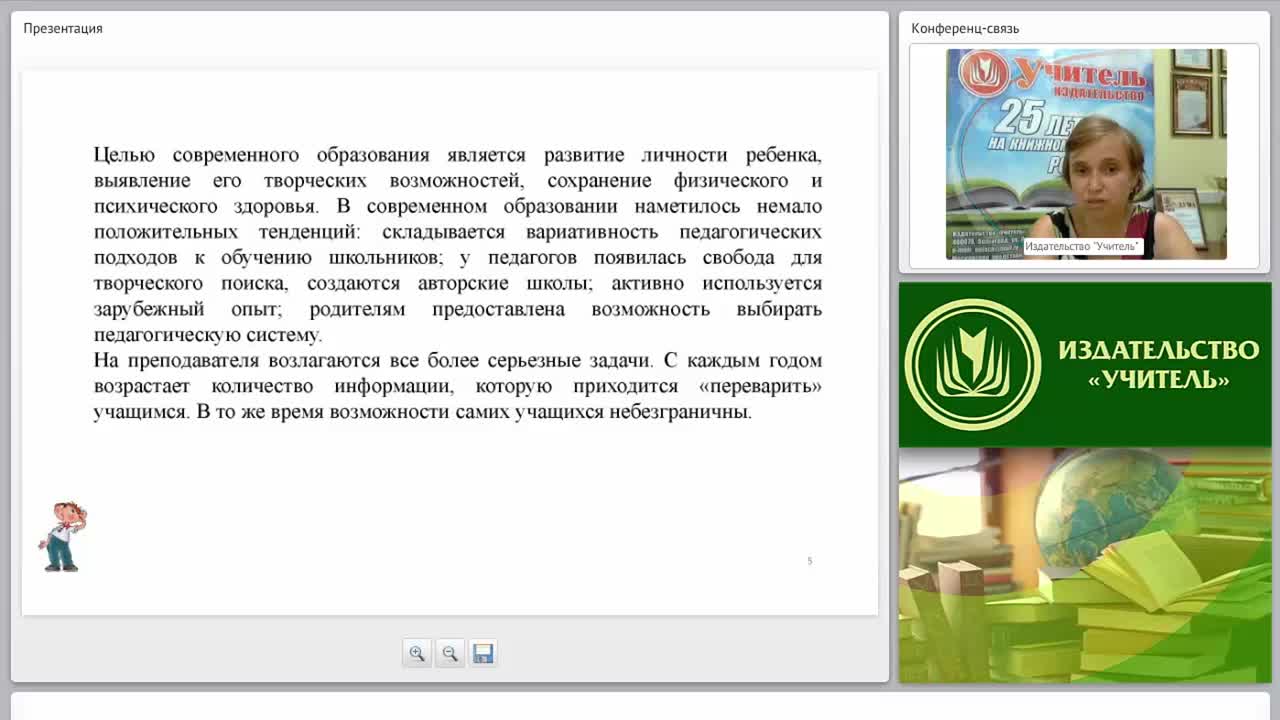Image resolution: width=1280 pixels, height=720 pixels.
Task: Save the presentation with the floppy disk icon
Action: [x=483, y=653]
